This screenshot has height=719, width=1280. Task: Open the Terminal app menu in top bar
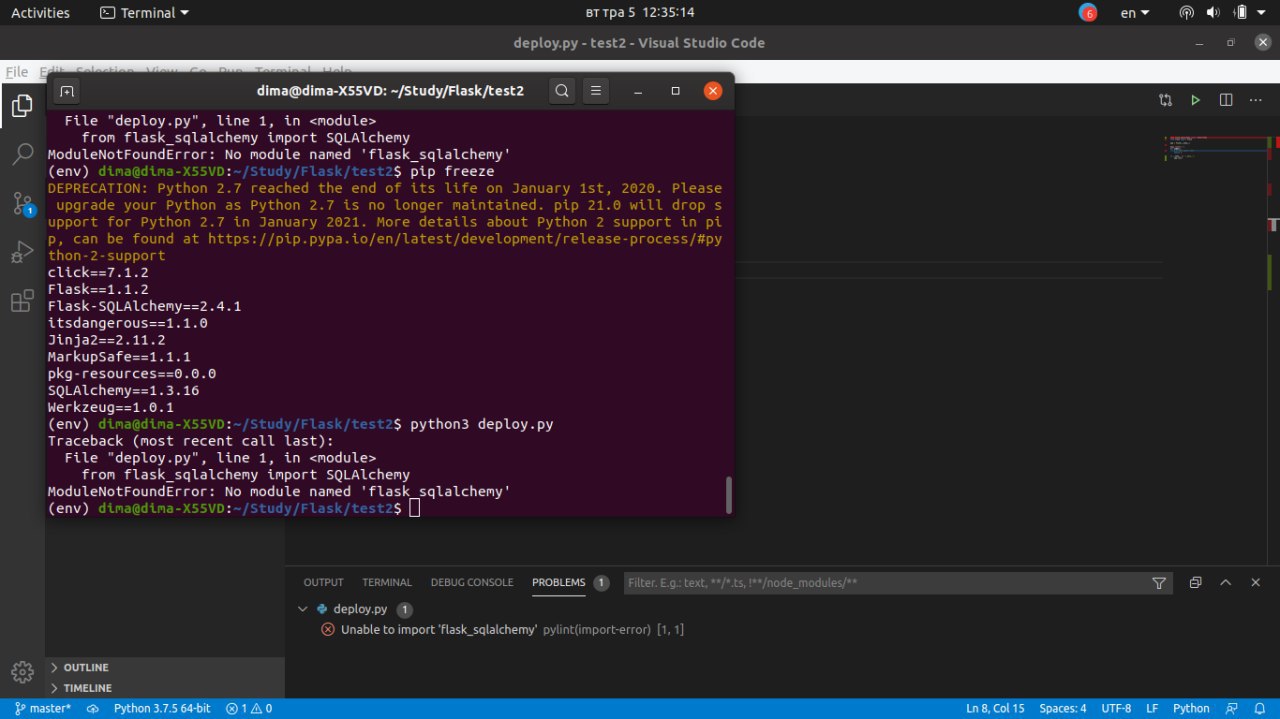tap(145, 13)
